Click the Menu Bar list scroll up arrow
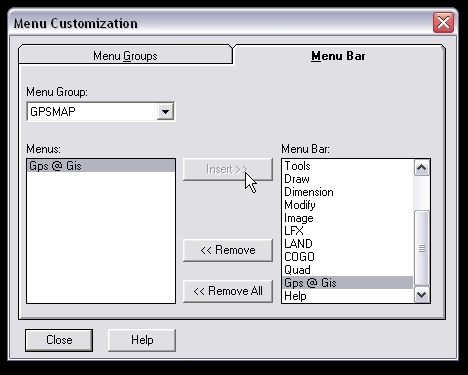Viewport: 468px width, 375px height. (x=422, y=168)
